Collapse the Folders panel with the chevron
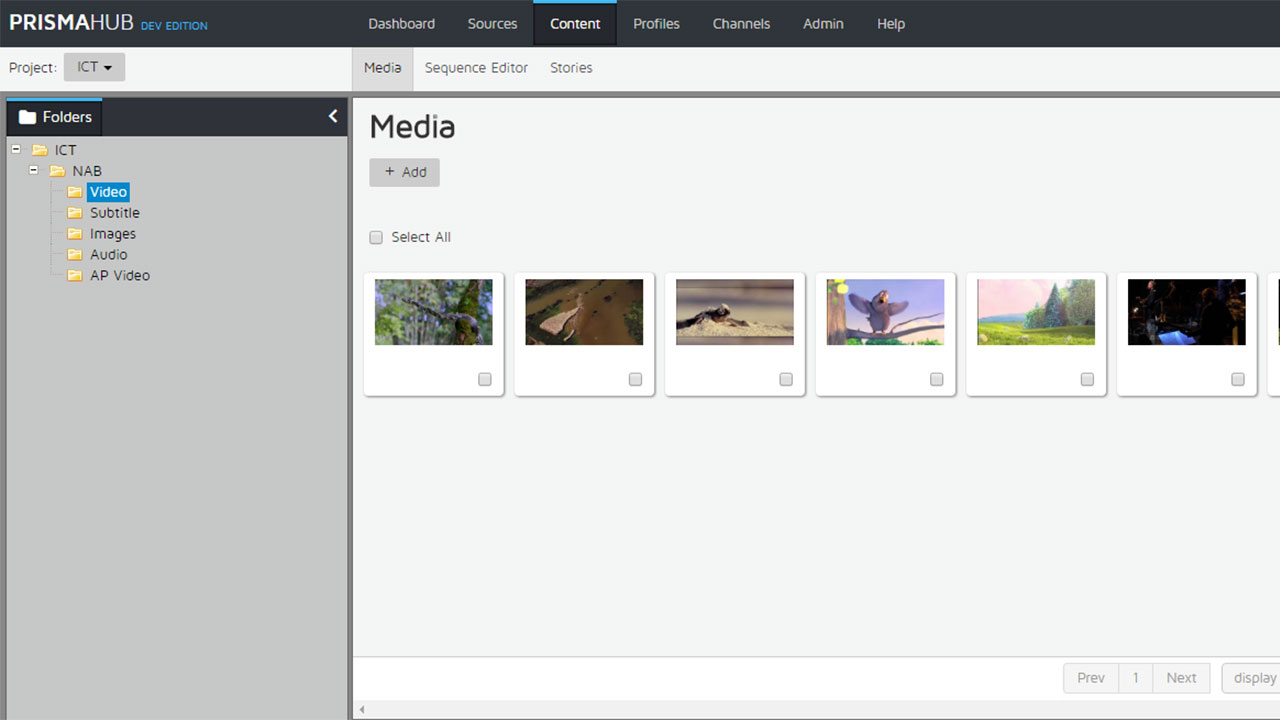The width and height of the screenshot is (1280, 720). (333, 116)
